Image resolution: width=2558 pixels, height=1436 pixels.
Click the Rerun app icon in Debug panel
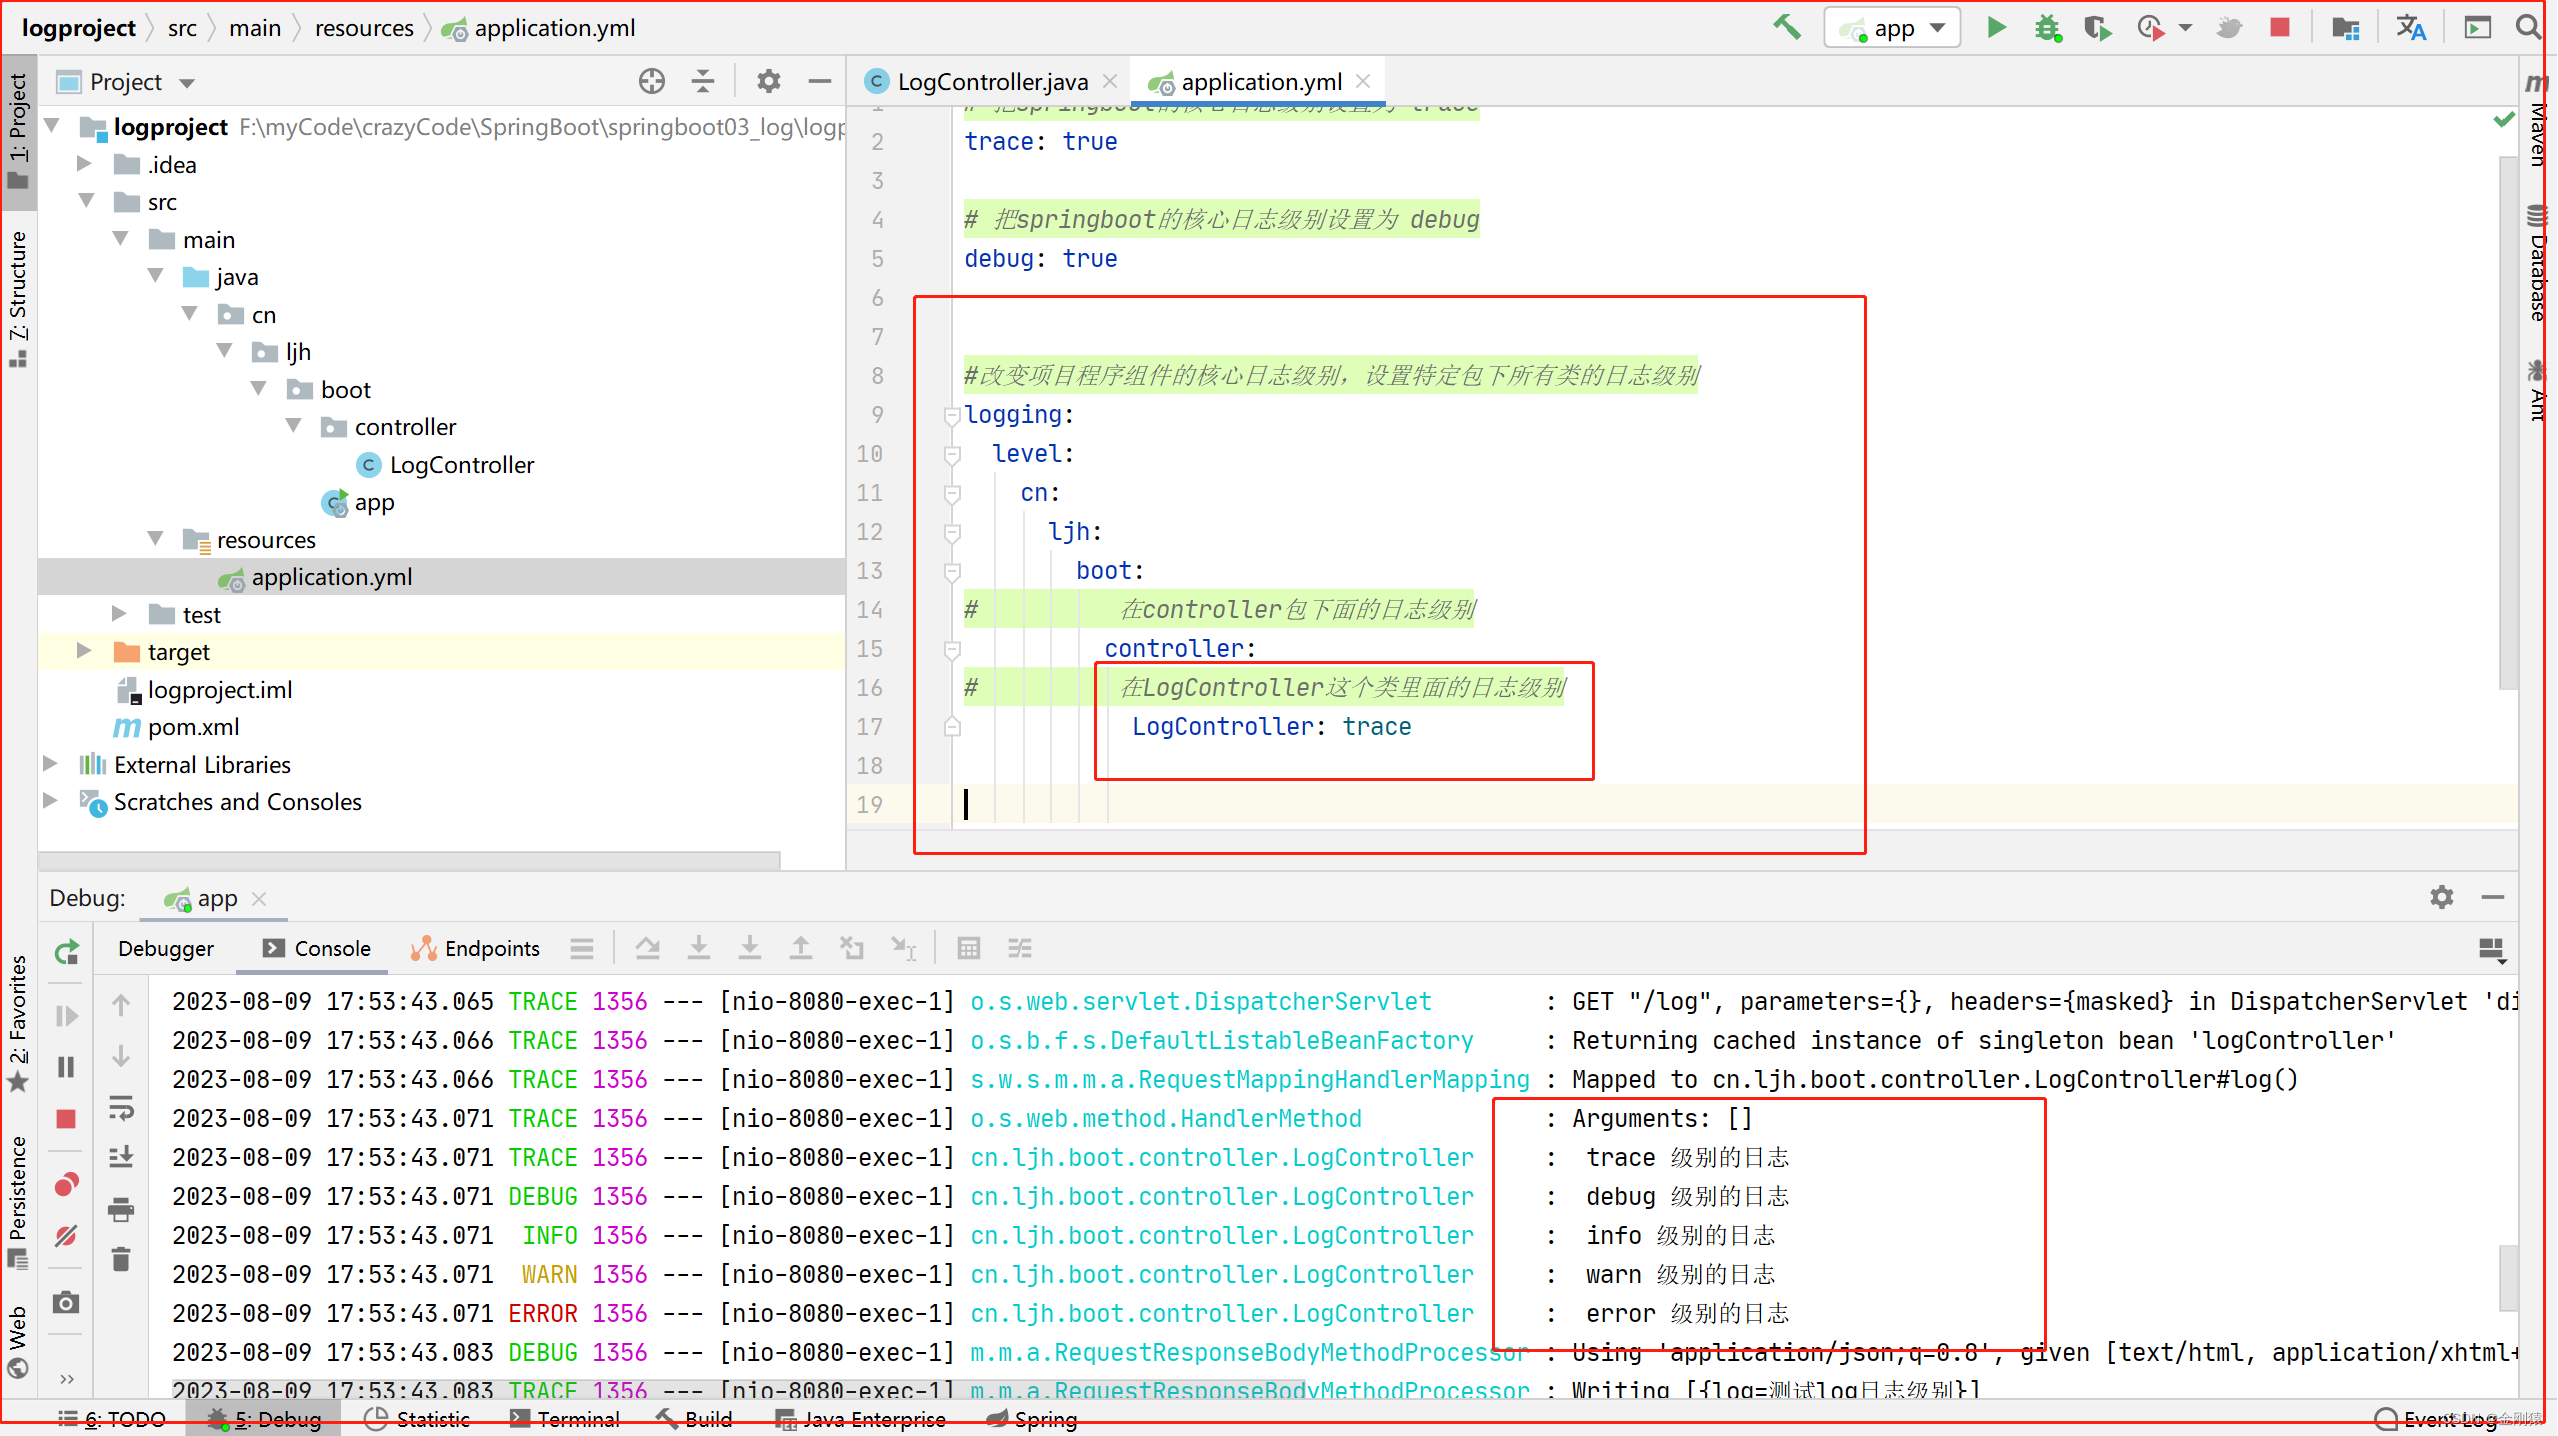pos(67,952)
